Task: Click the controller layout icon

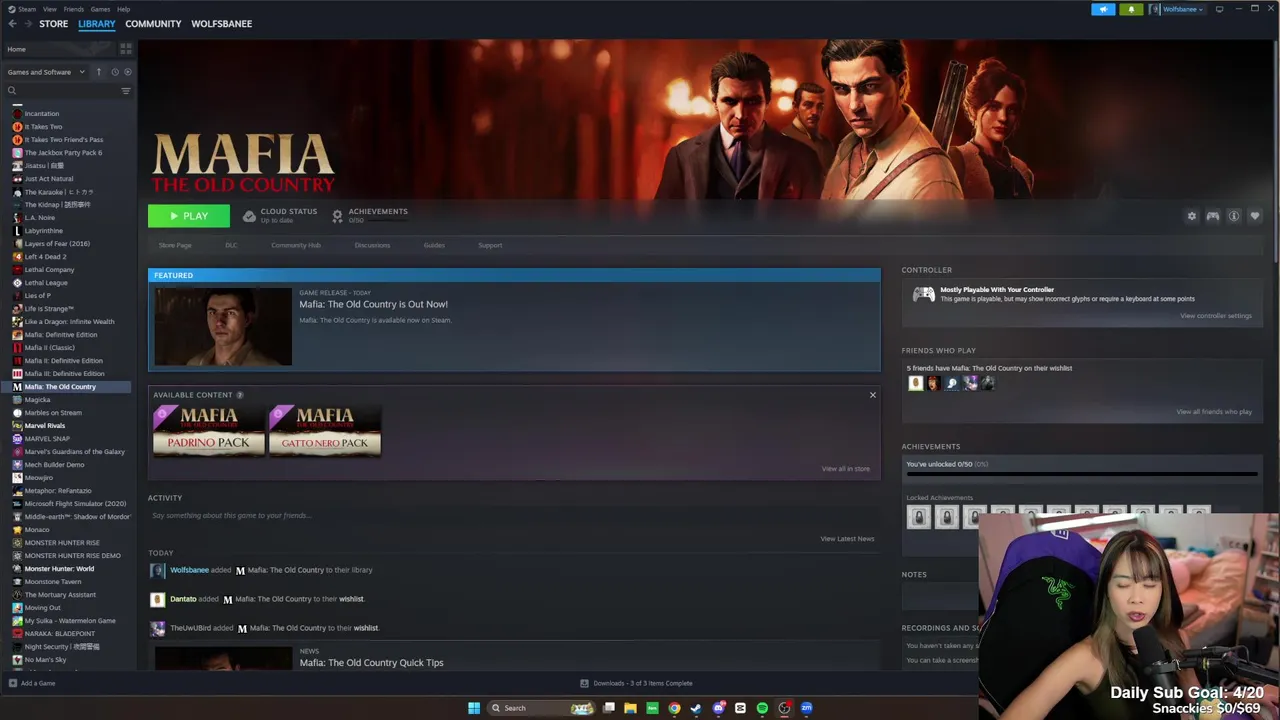Action: 1212,216
